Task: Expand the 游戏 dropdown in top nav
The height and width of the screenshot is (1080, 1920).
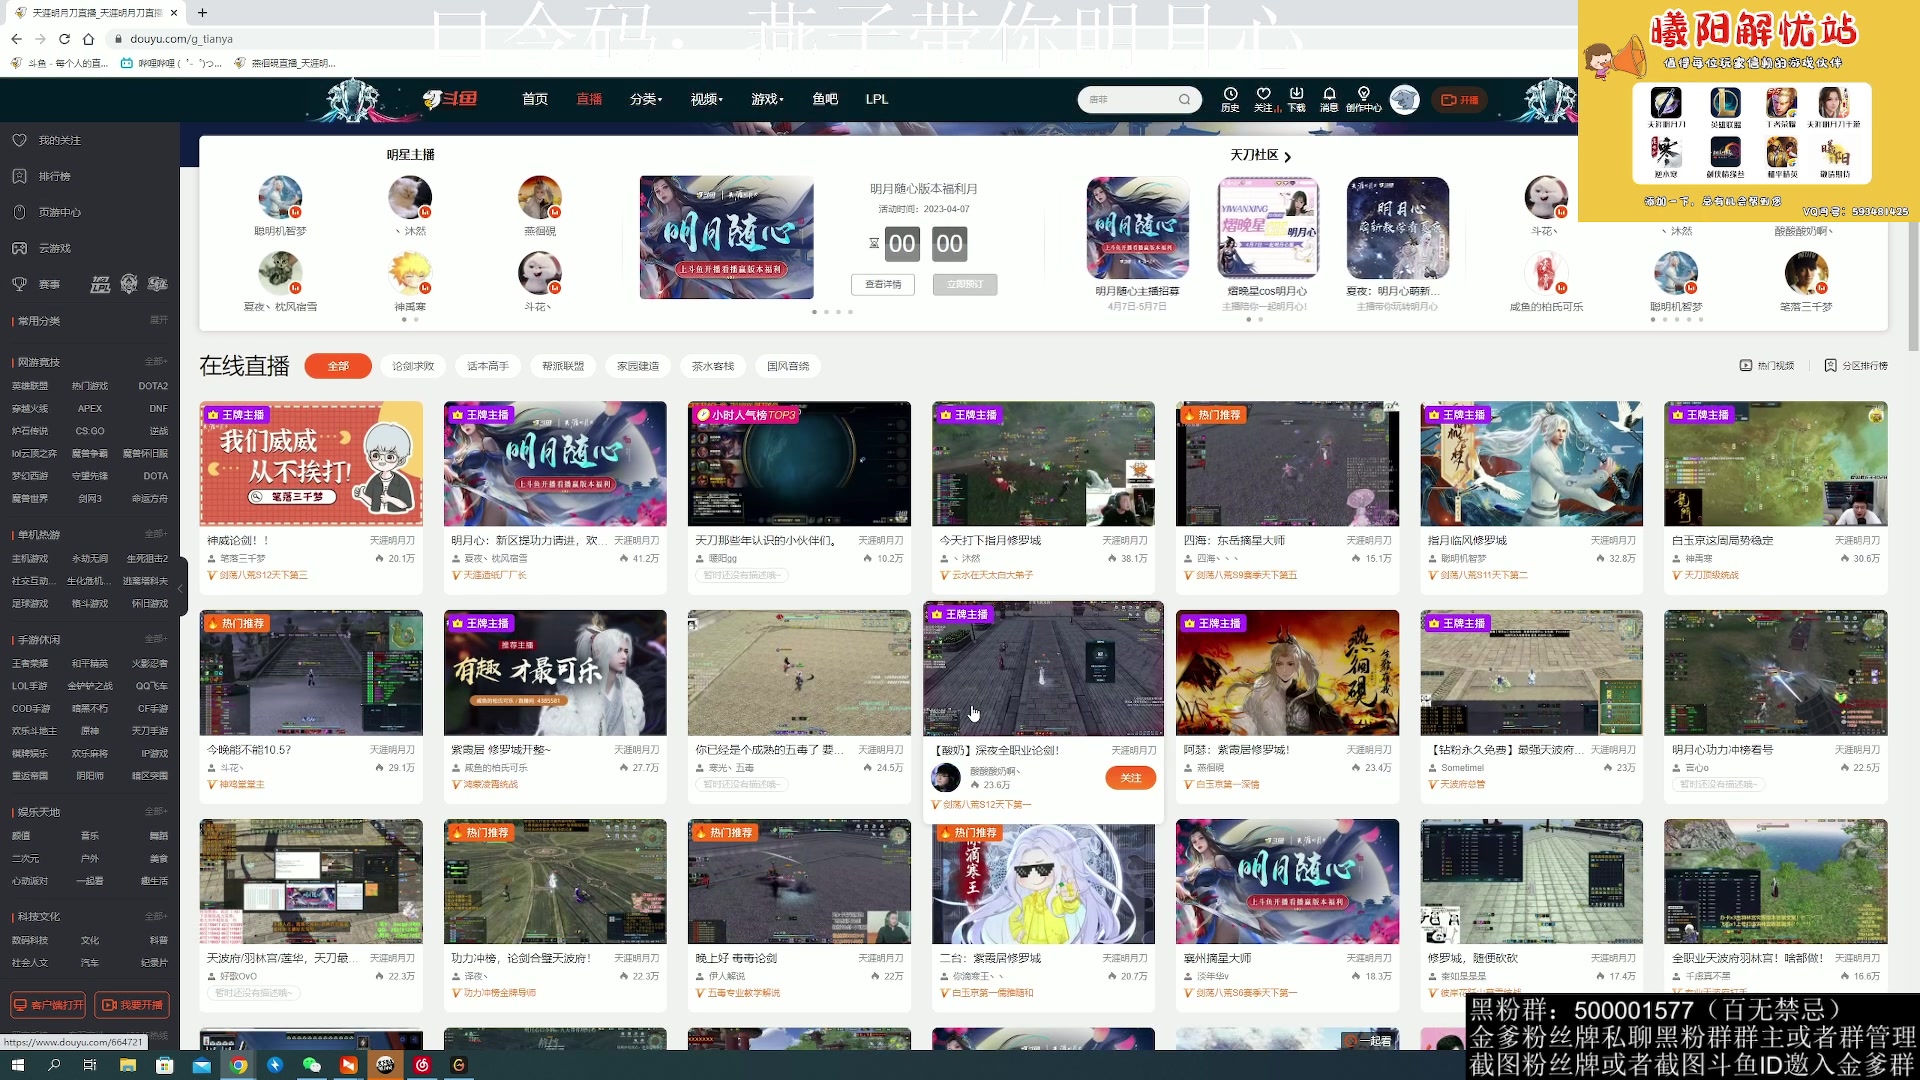Action: 767,99
